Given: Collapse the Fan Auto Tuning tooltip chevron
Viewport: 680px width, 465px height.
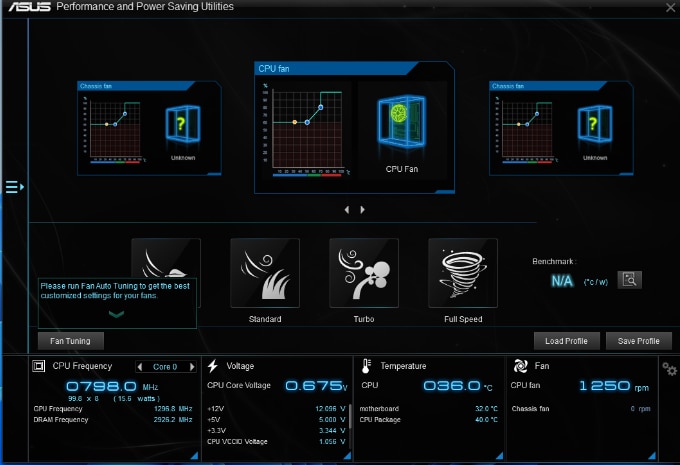Looking at the screenshot, I should coord(116,314).
